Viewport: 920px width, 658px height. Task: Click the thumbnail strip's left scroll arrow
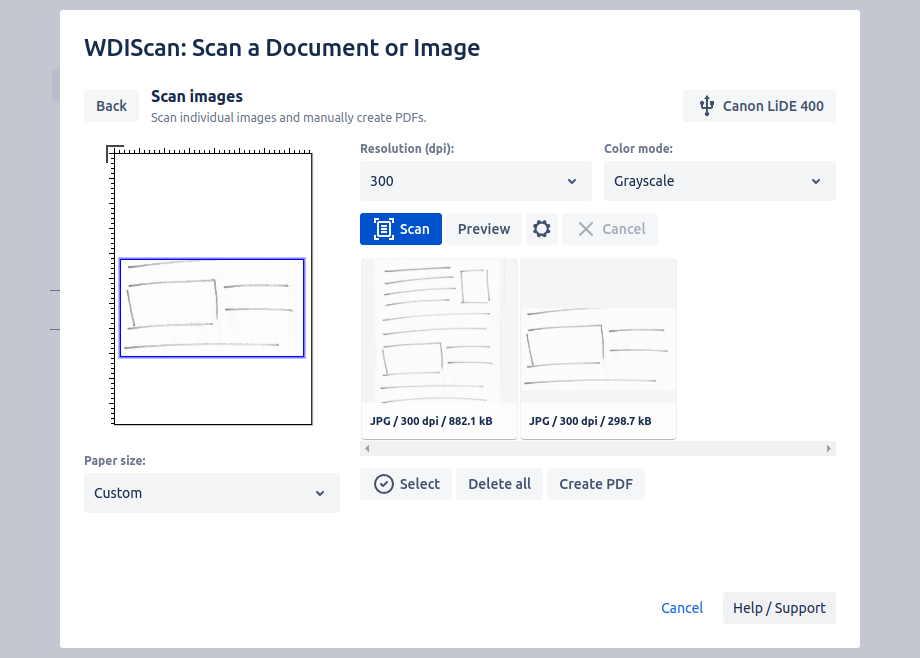tap(366, 449)
